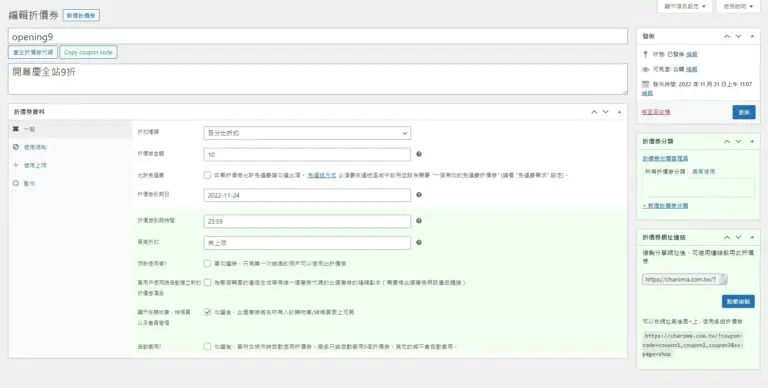The height and width of the screenshot is (388, 768).
Task: Expand the screen options menu 顯示項目設定
Action: (x=685, y=6)
